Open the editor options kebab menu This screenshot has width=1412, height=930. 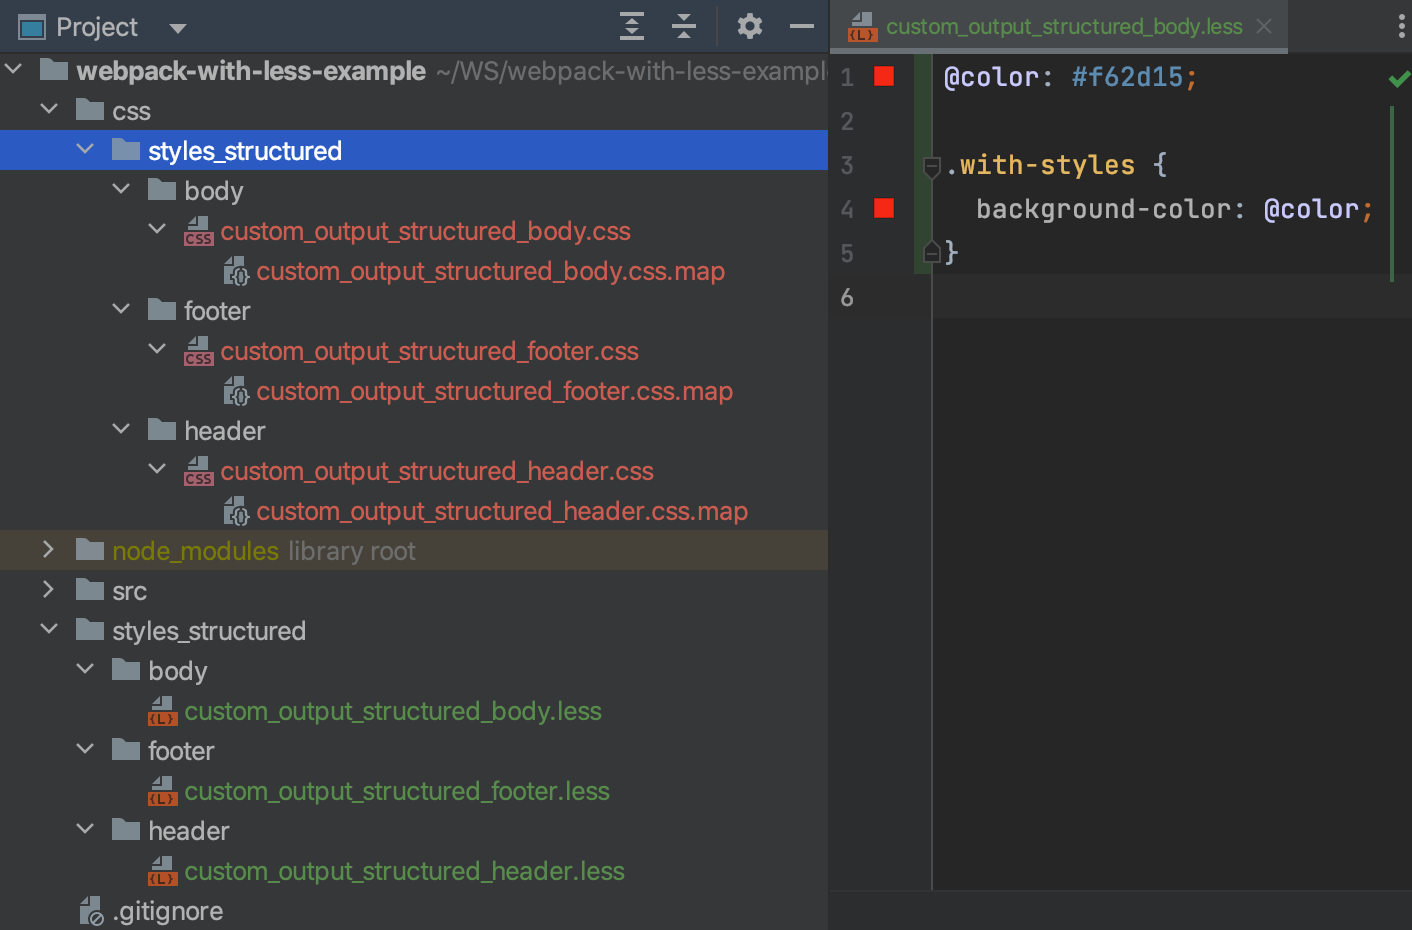click(1401, 27)
